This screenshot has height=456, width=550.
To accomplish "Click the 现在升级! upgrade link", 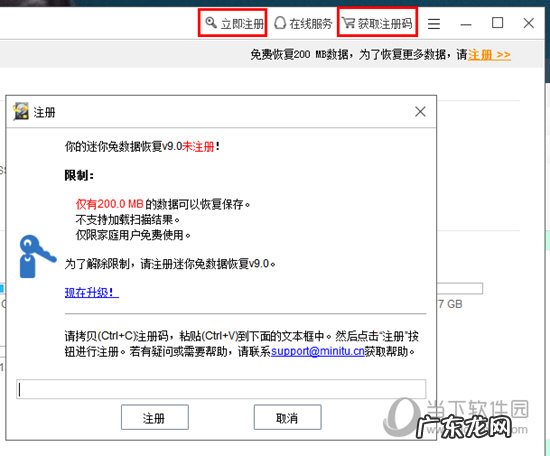I will click(92, 292).
